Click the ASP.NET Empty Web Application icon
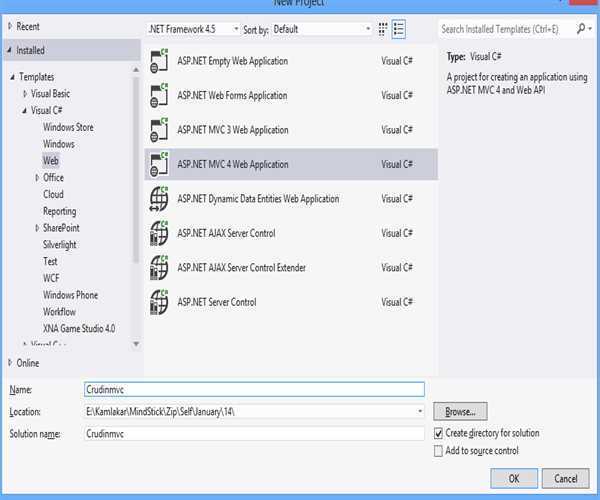Viewport: 600px width, 500px height. pyautogui.click(x=159, y=61)
